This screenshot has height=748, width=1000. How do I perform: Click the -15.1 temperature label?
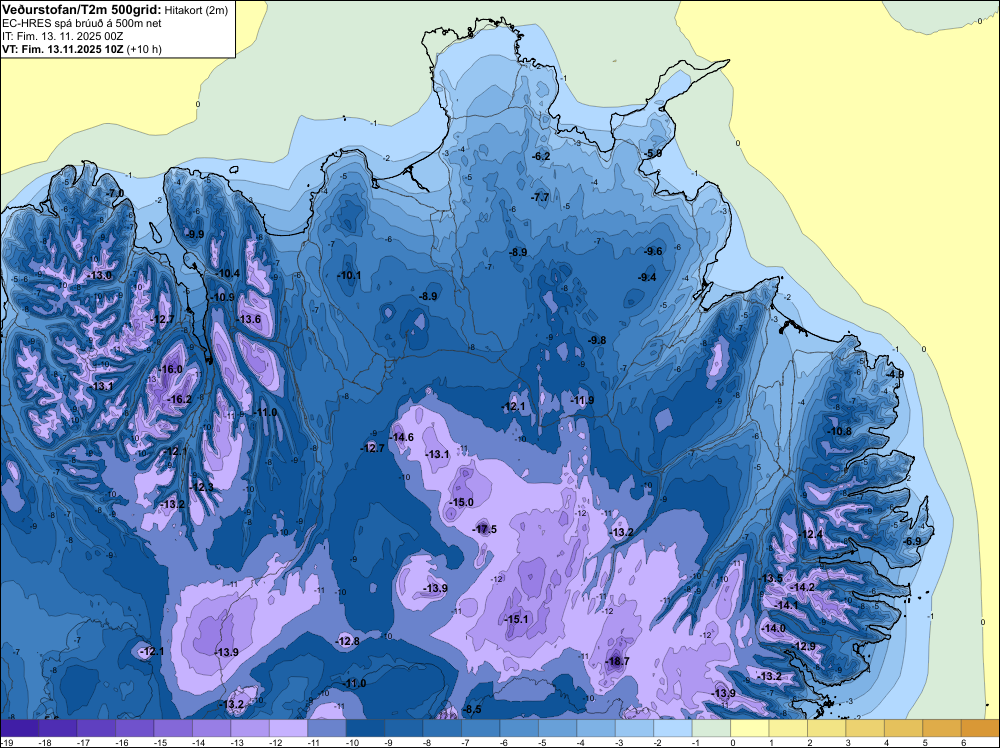click(516, 619)
